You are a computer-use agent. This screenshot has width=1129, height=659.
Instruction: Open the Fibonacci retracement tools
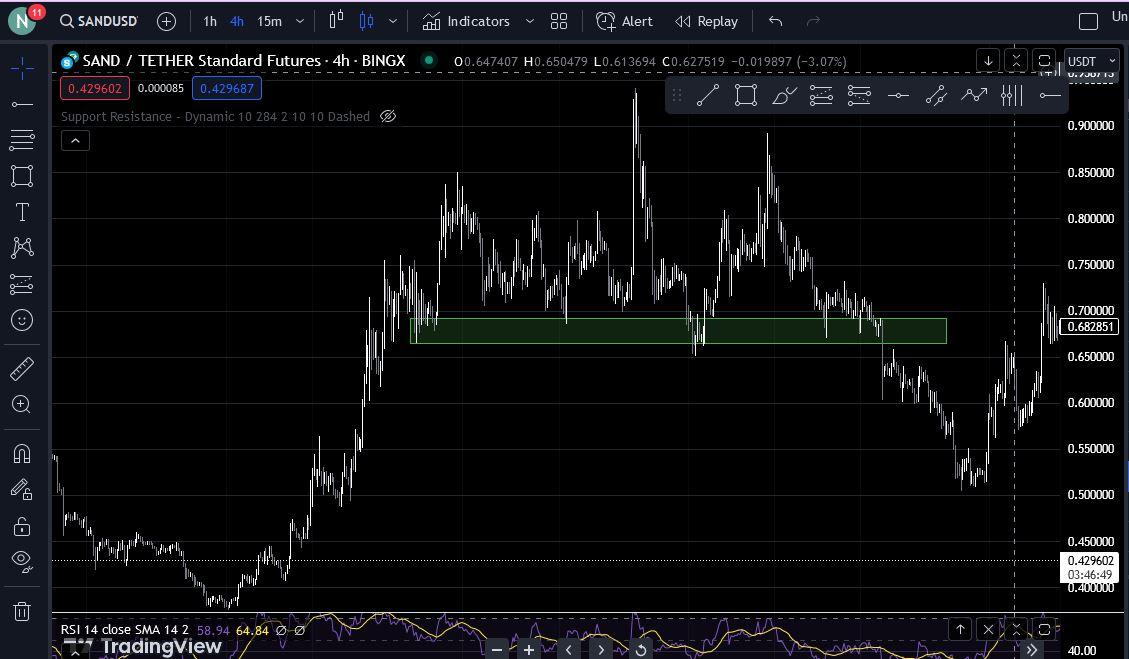pos(22,140)
